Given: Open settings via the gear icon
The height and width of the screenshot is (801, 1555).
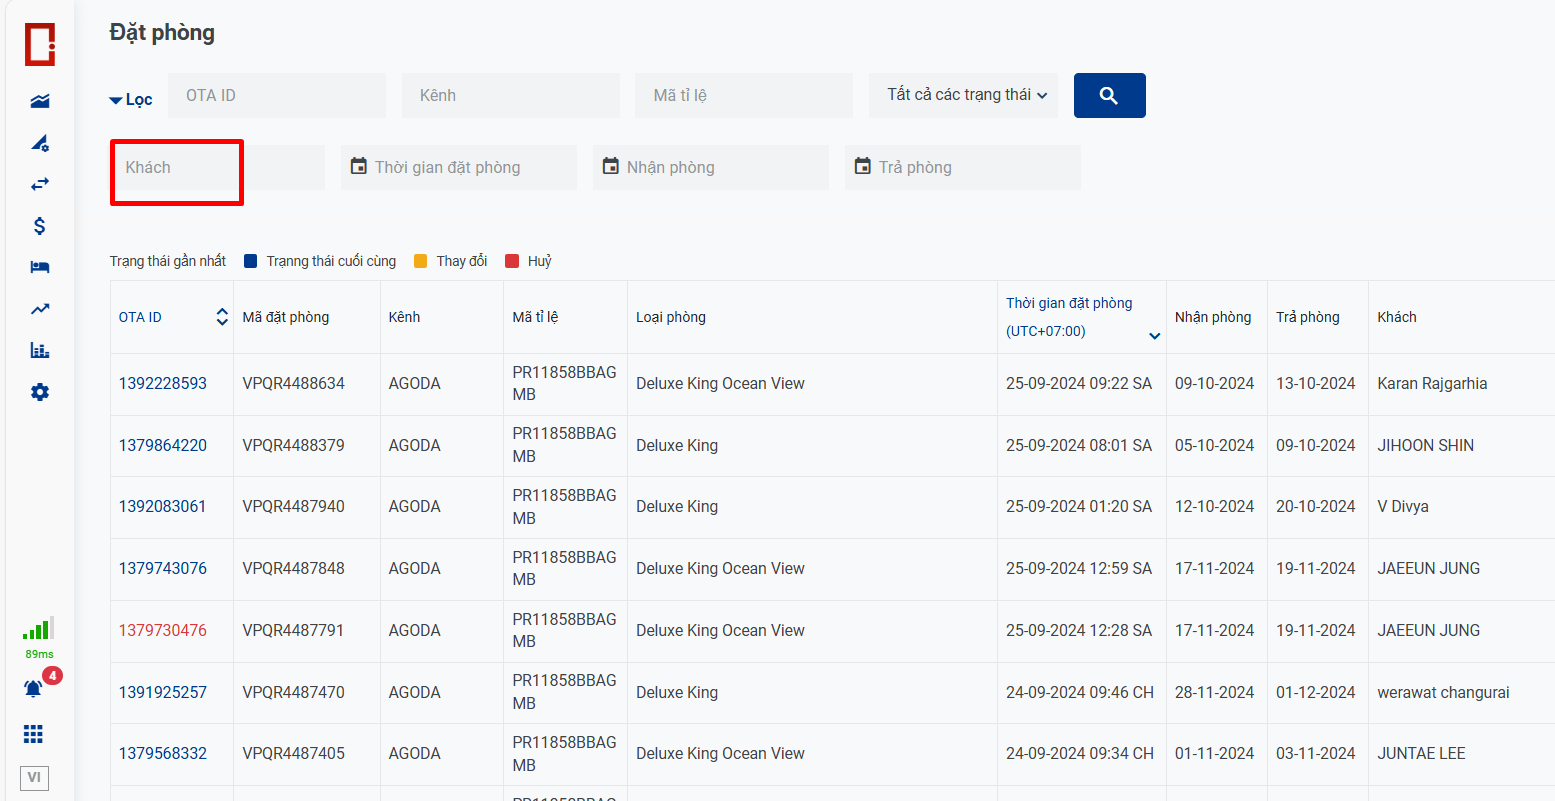Looking at the screenshot, I should pos(40,392).
